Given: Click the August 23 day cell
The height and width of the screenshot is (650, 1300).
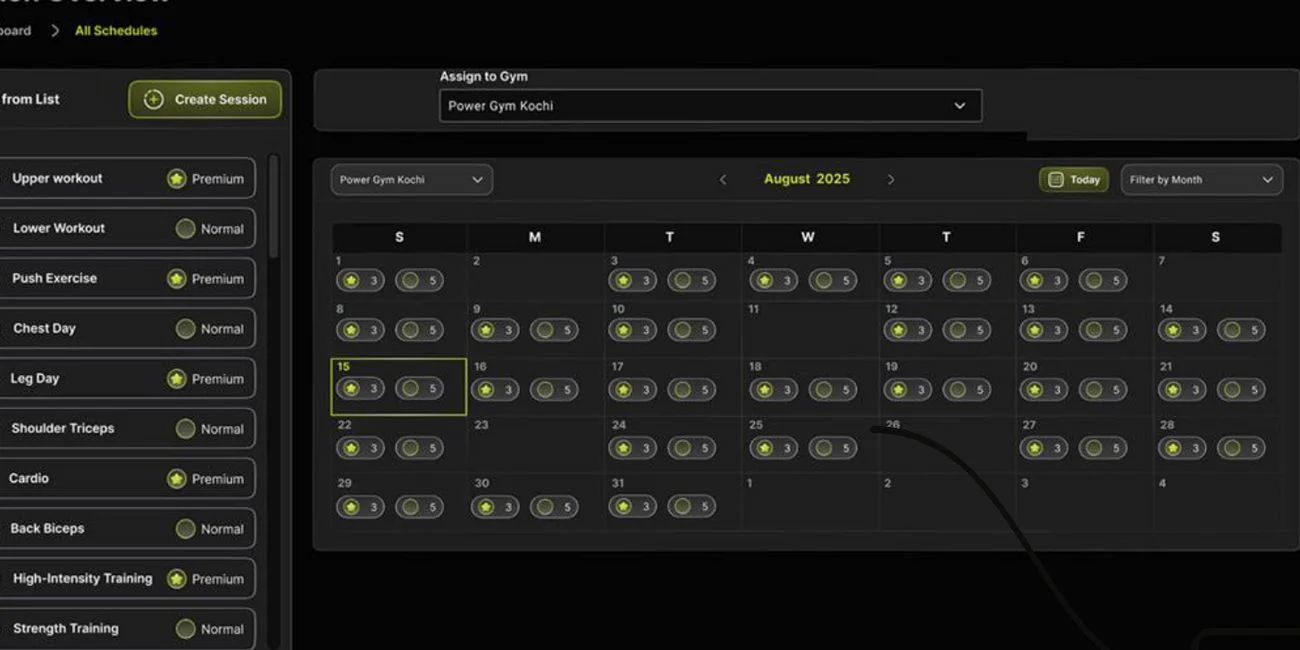Looking at the screenshot, I should pos(535,445).
